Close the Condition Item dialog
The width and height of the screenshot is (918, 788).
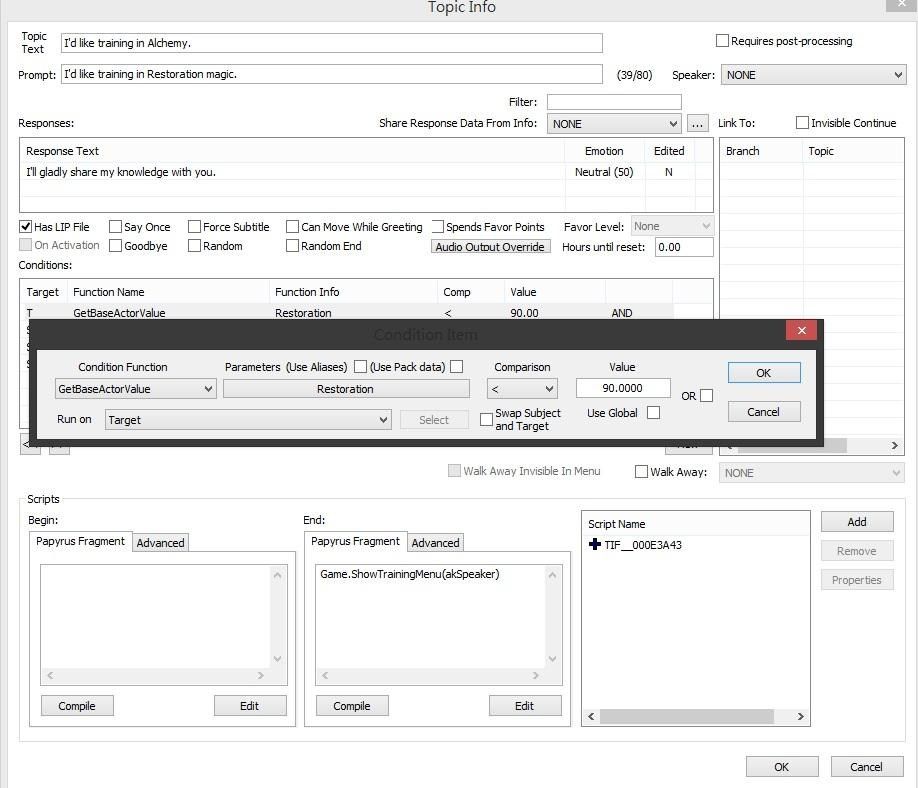click(801, 331)
